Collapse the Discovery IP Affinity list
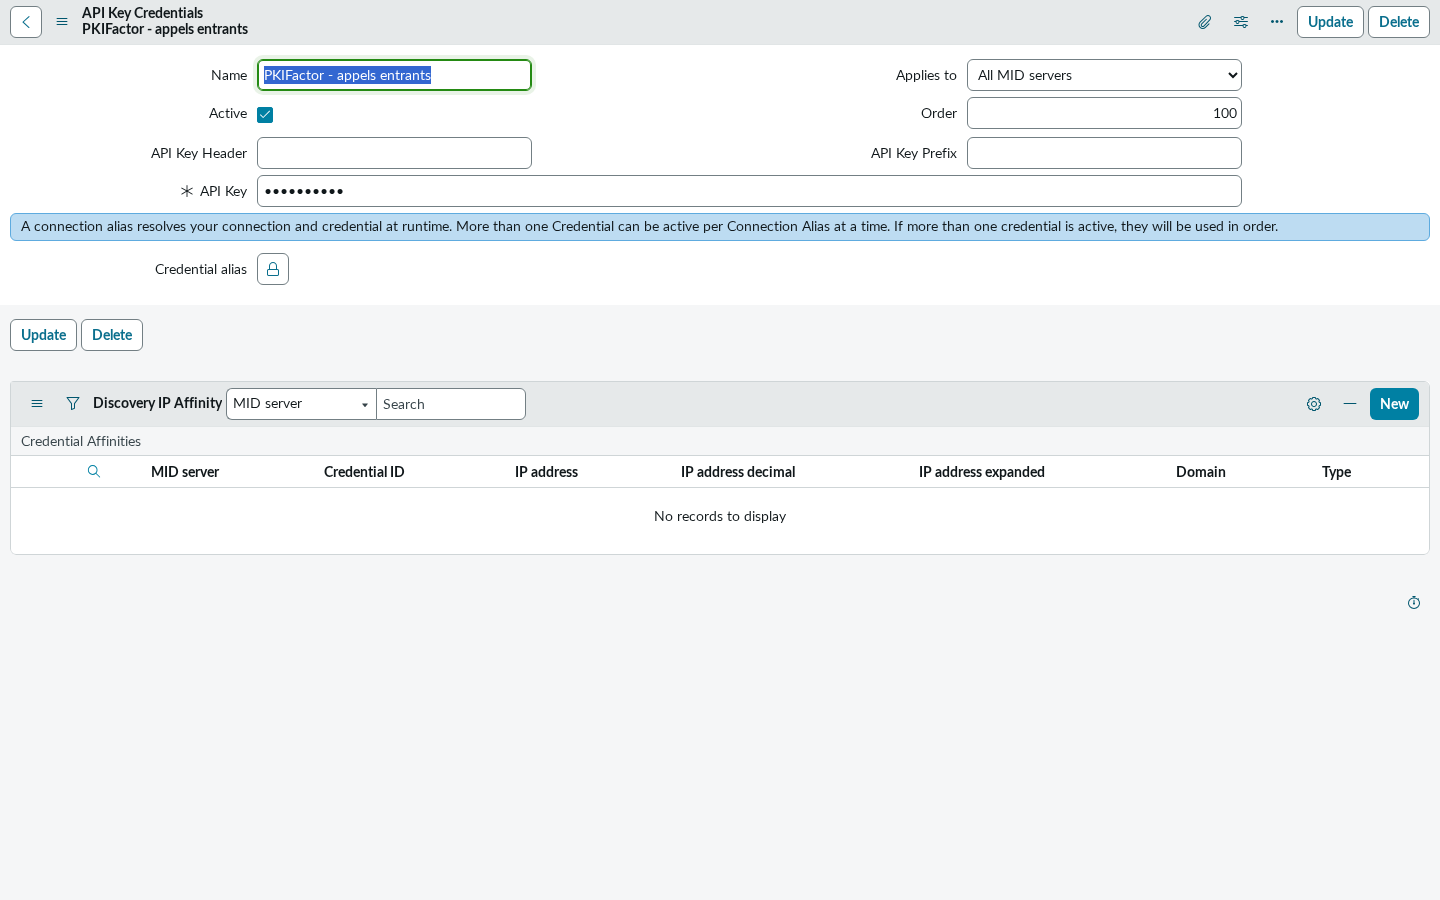The width and height of the screenshot is (1440, 900). [x=1350, y=404]
